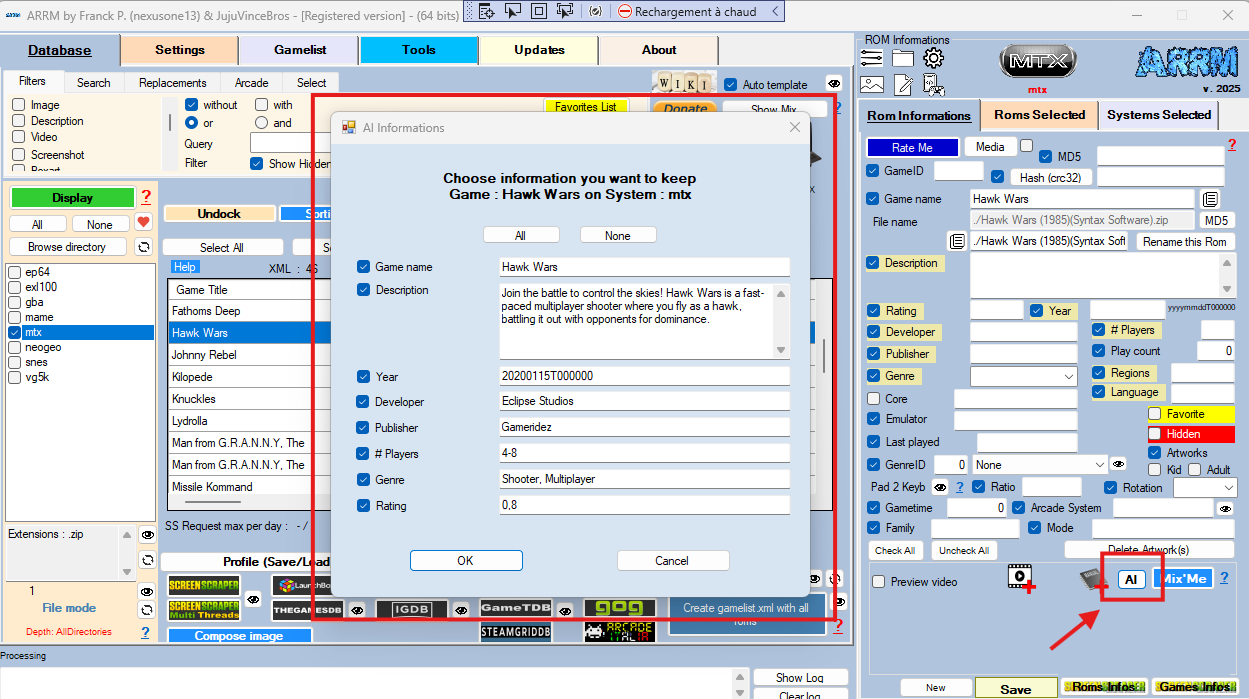The width and height of the screenshot is (1249, 699).
Task: Switch to the Roms Selected tab
Action: 1039,115
